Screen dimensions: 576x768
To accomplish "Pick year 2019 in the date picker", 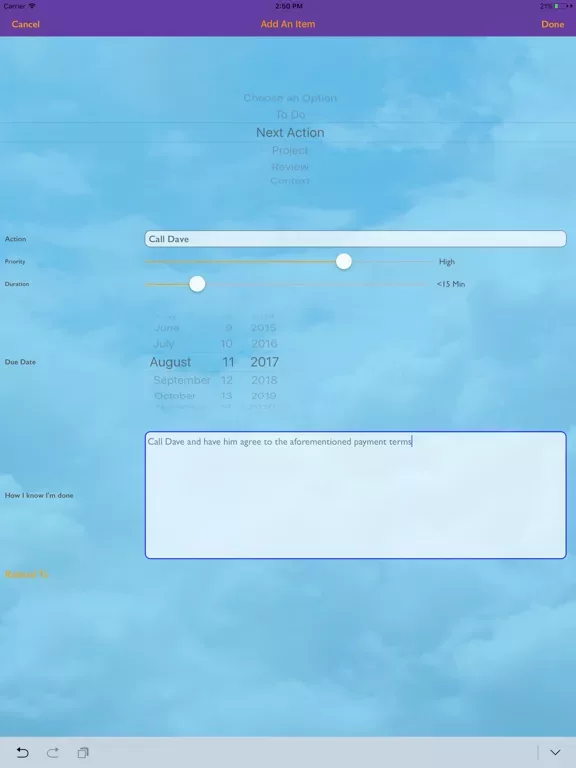I will 264,396.
